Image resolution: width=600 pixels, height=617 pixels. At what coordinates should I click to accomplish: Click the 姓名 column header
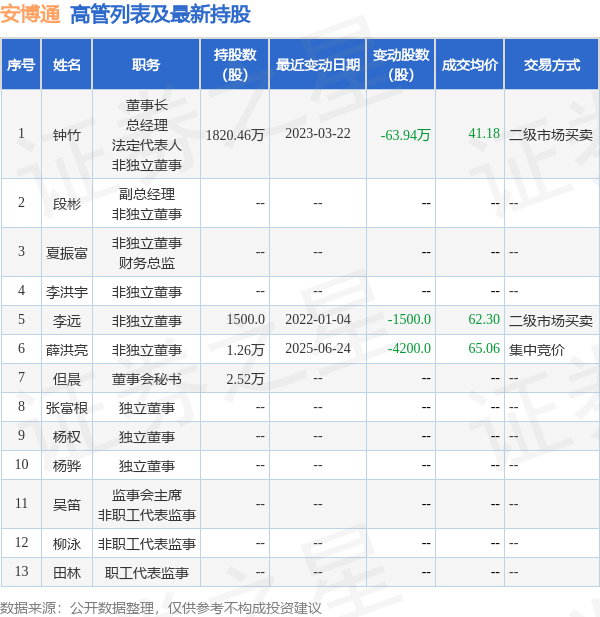tap(67, 65)
